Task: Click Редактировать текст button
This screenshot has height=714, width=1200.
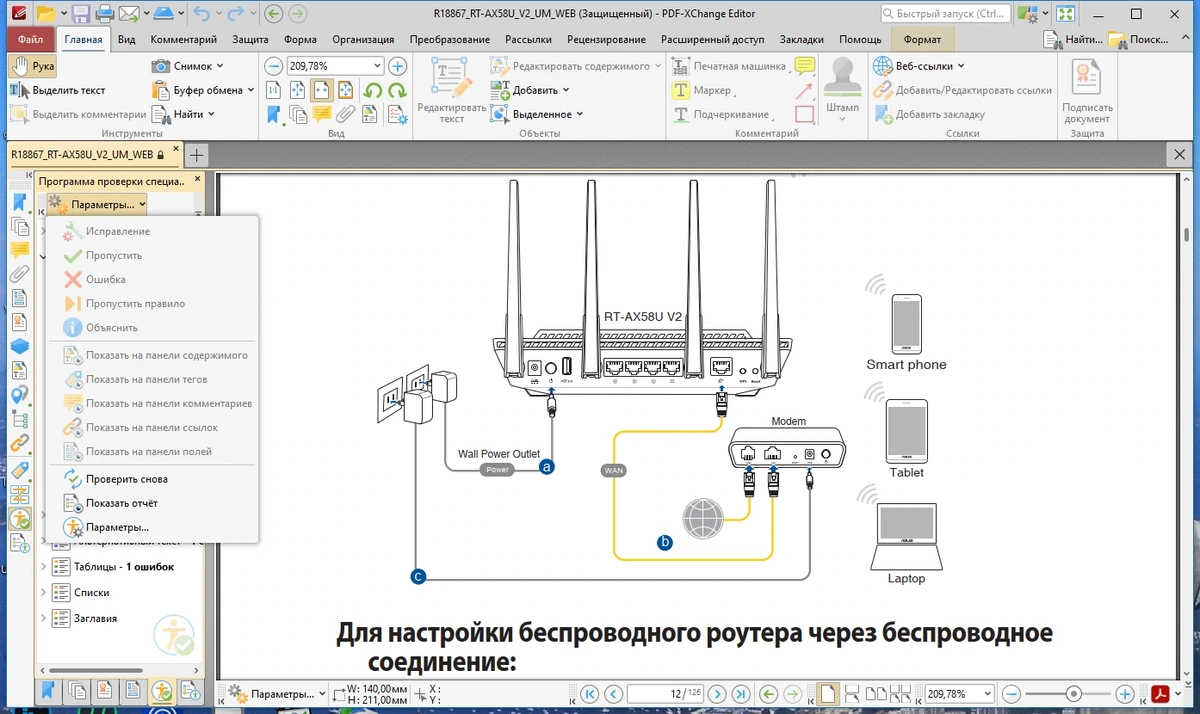Action: (x=451, y=90)
